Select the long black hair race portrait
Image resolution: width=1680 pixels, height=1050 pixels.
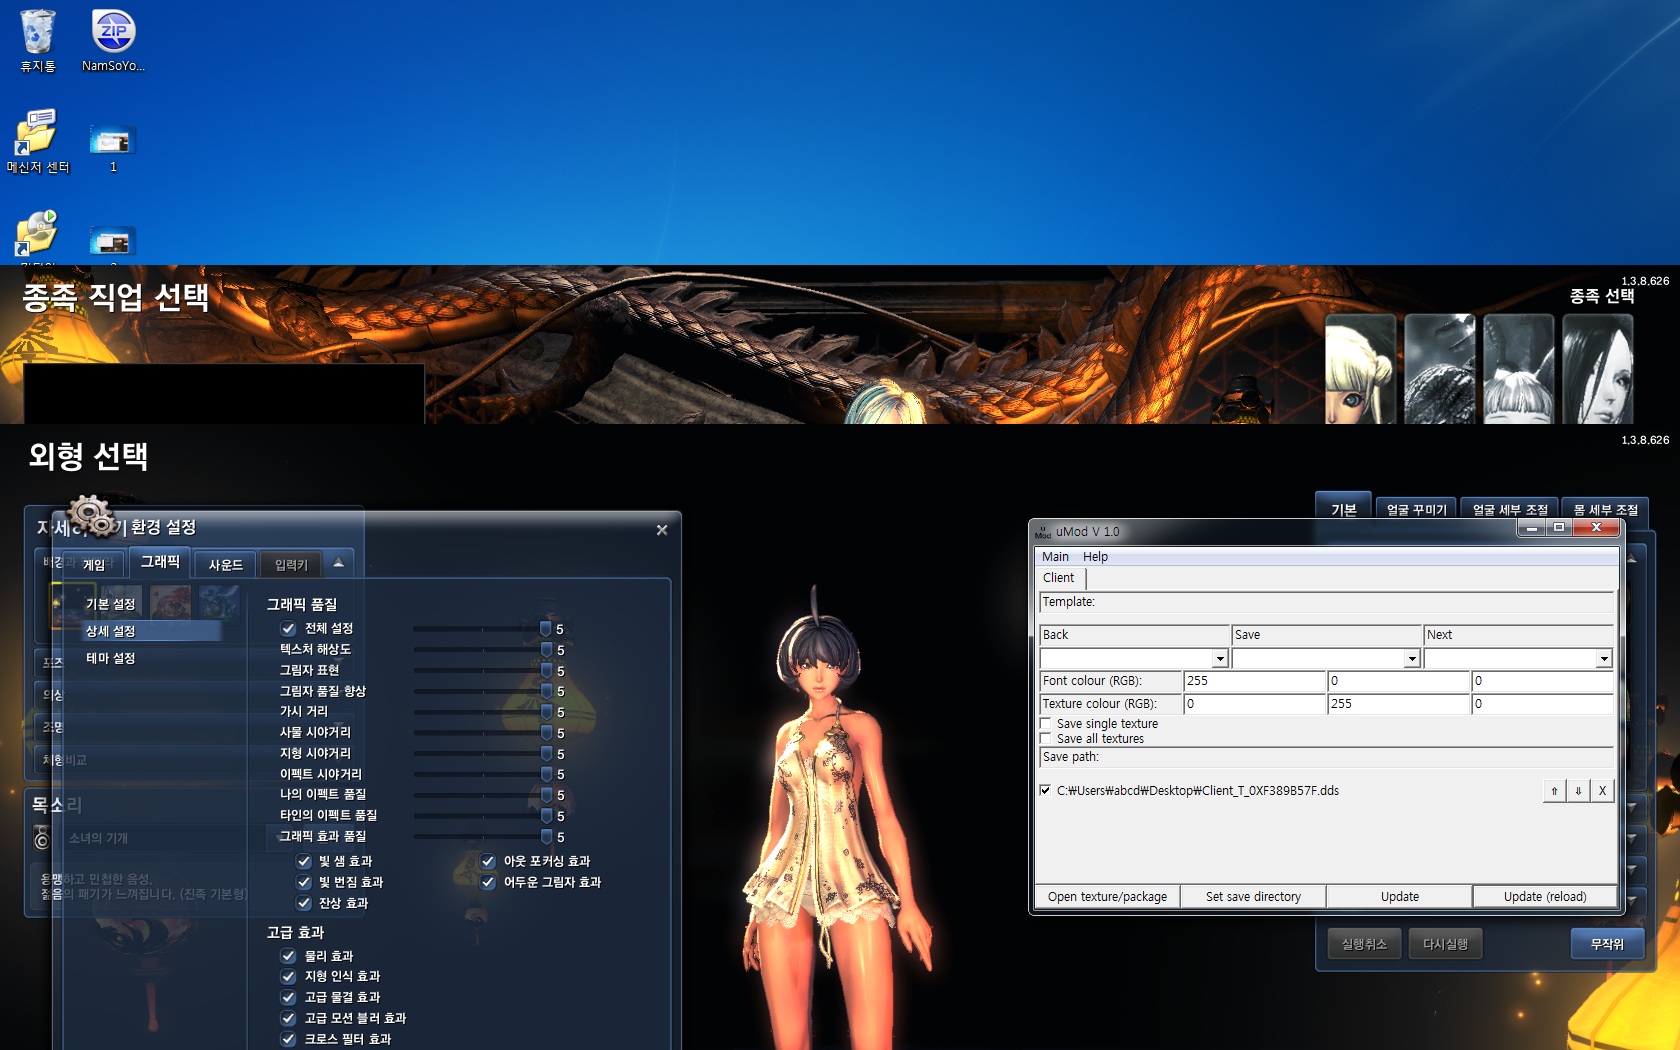[x=1597, y=369]
